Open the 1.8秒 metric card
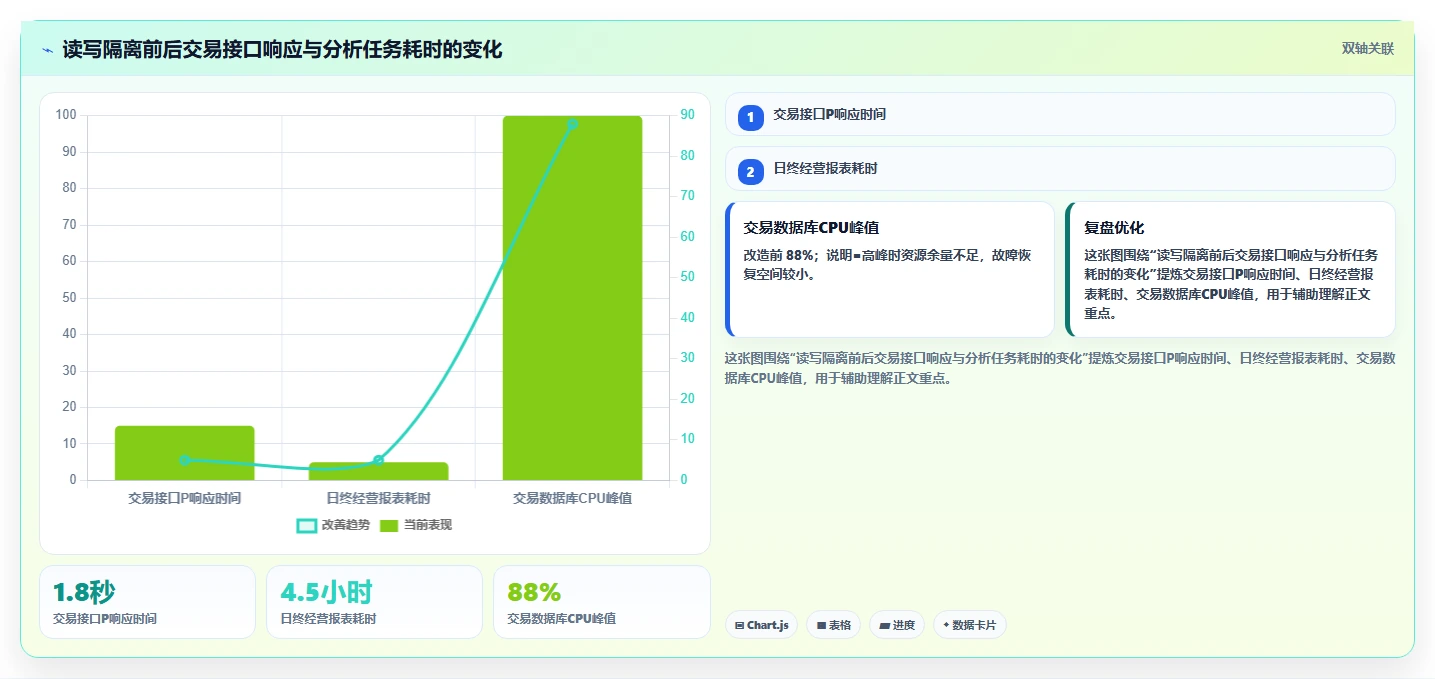This screenshot has width=1435, height=679. [x=147, y=602]
